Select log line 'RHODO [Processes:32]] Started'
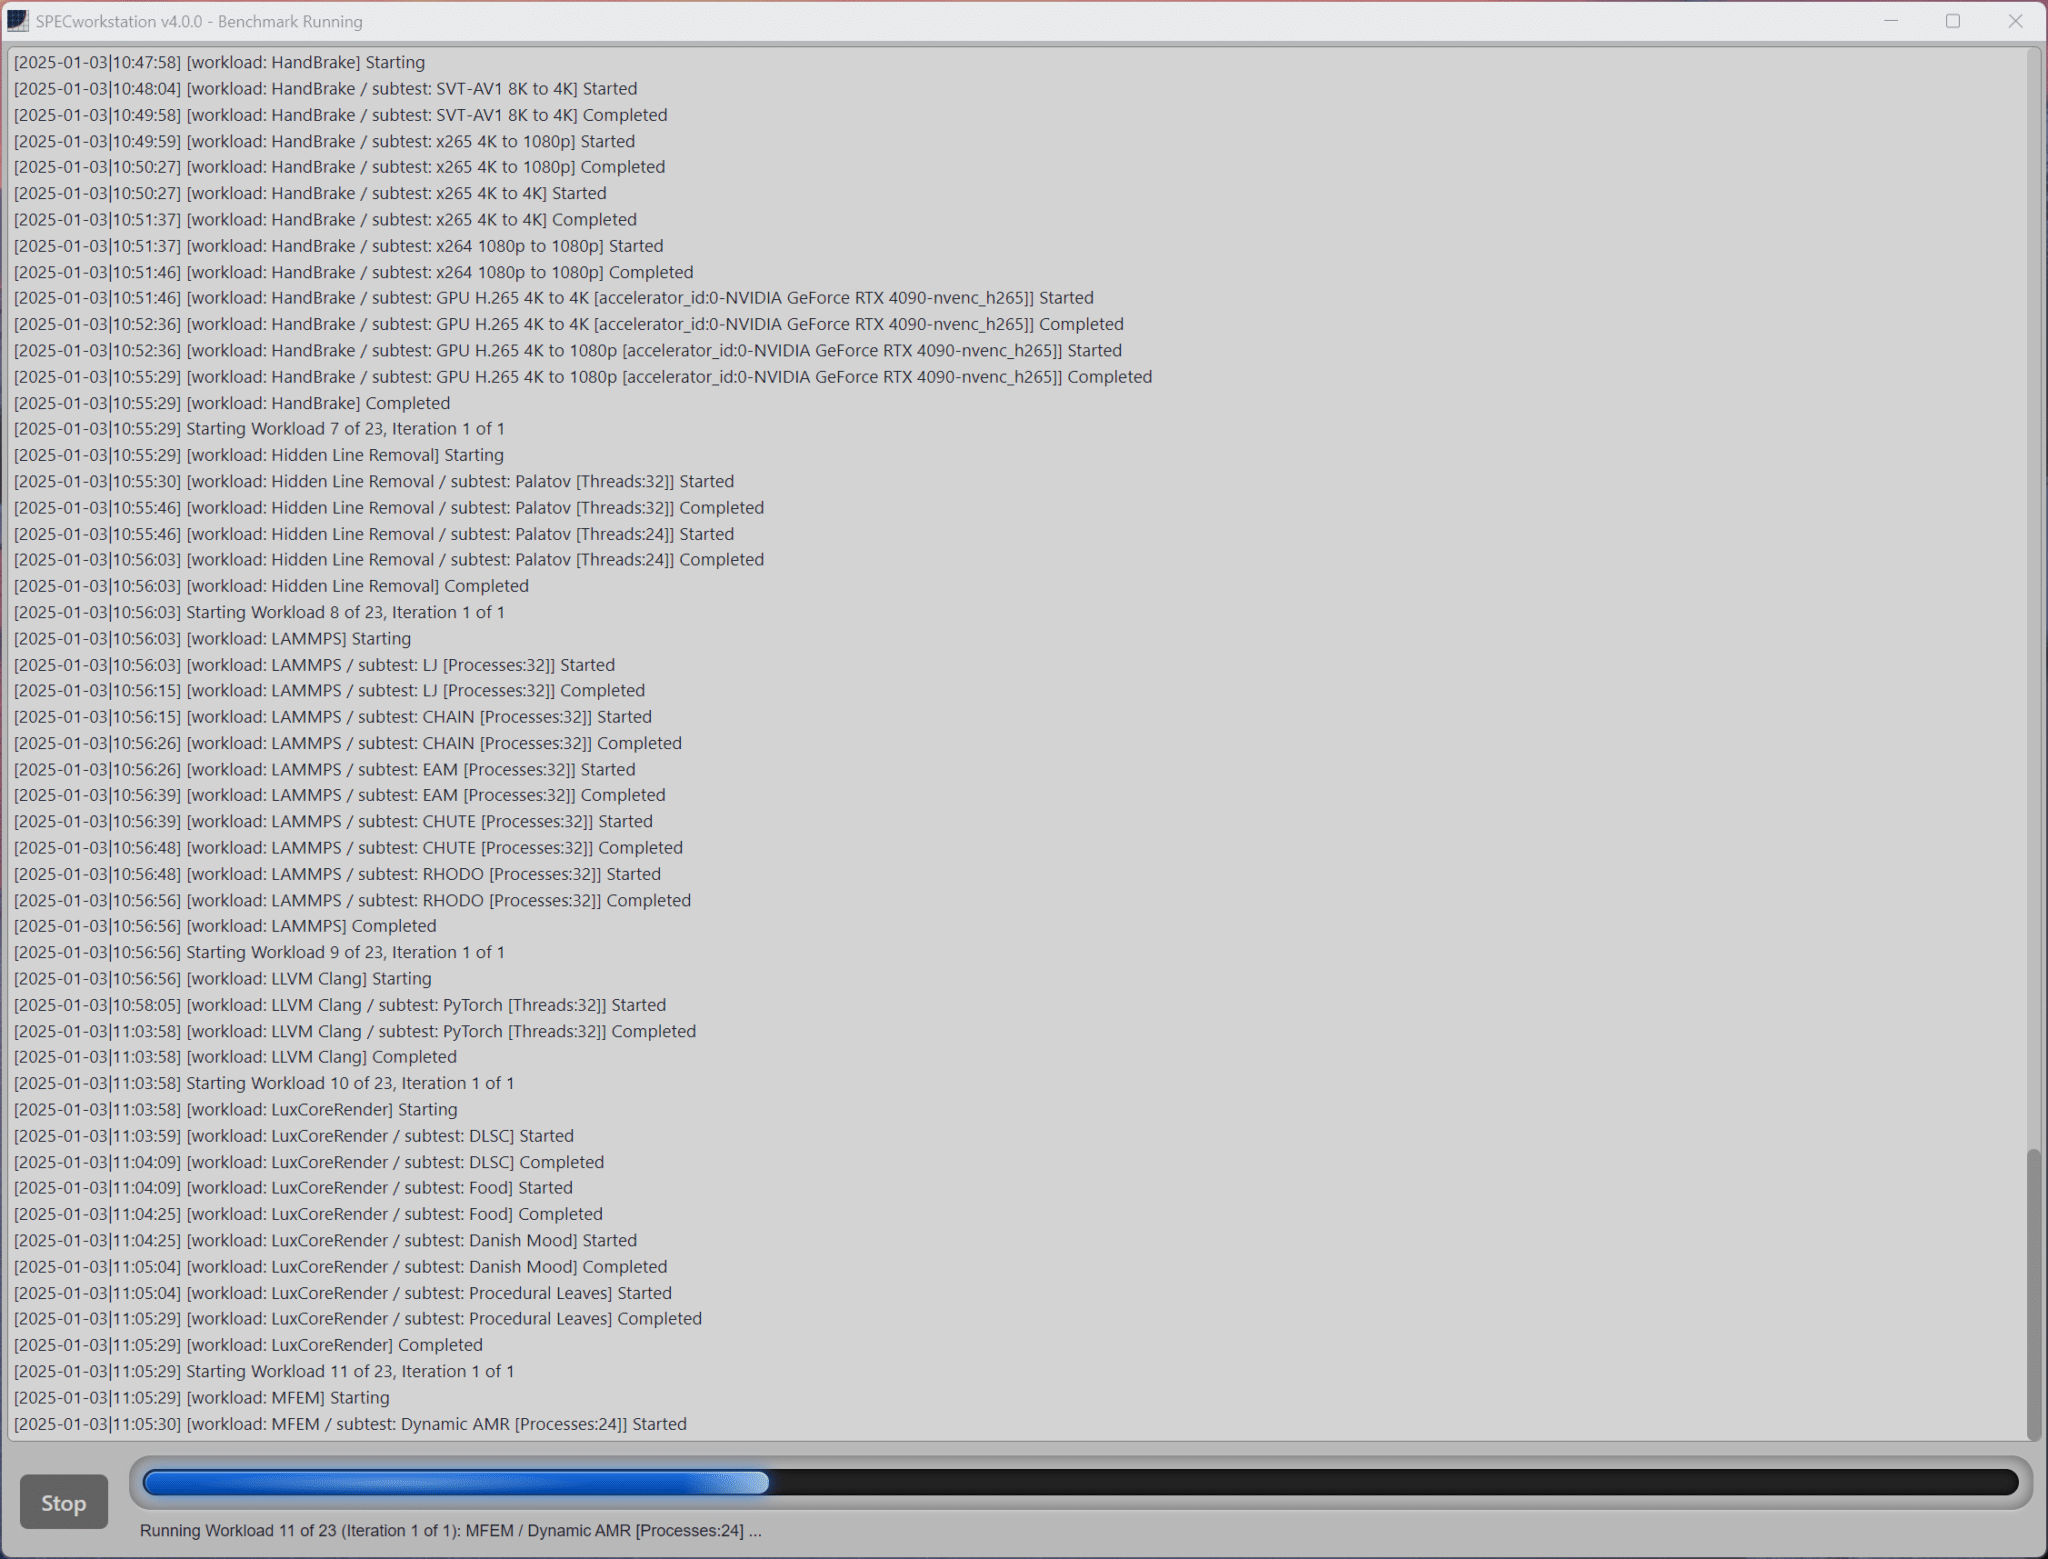This screenshot has height=1559, width=2048. [337, 874]
